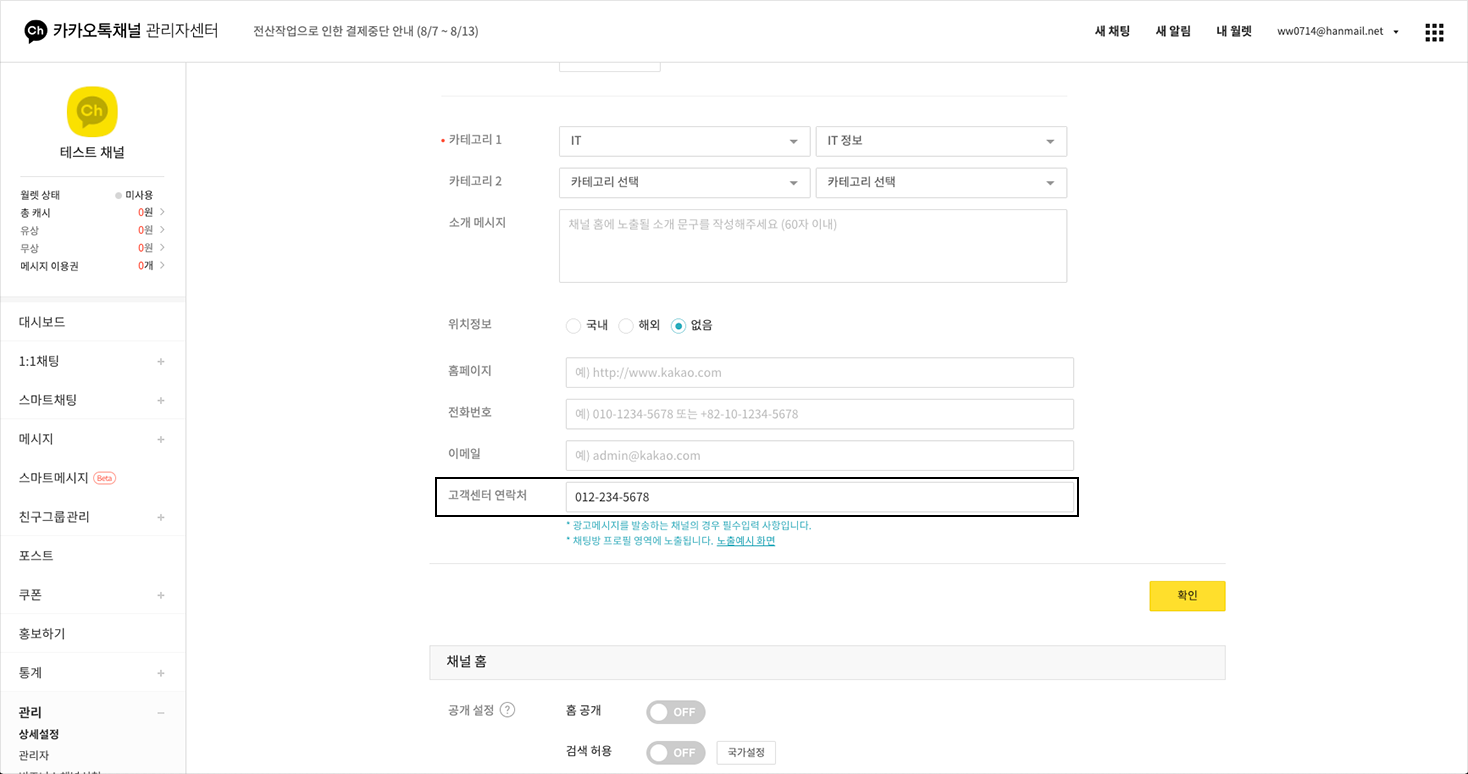This screenshot has width=1468, height=774.
Task: Open the app grid launcher icon
Action: click(1434, 32)
